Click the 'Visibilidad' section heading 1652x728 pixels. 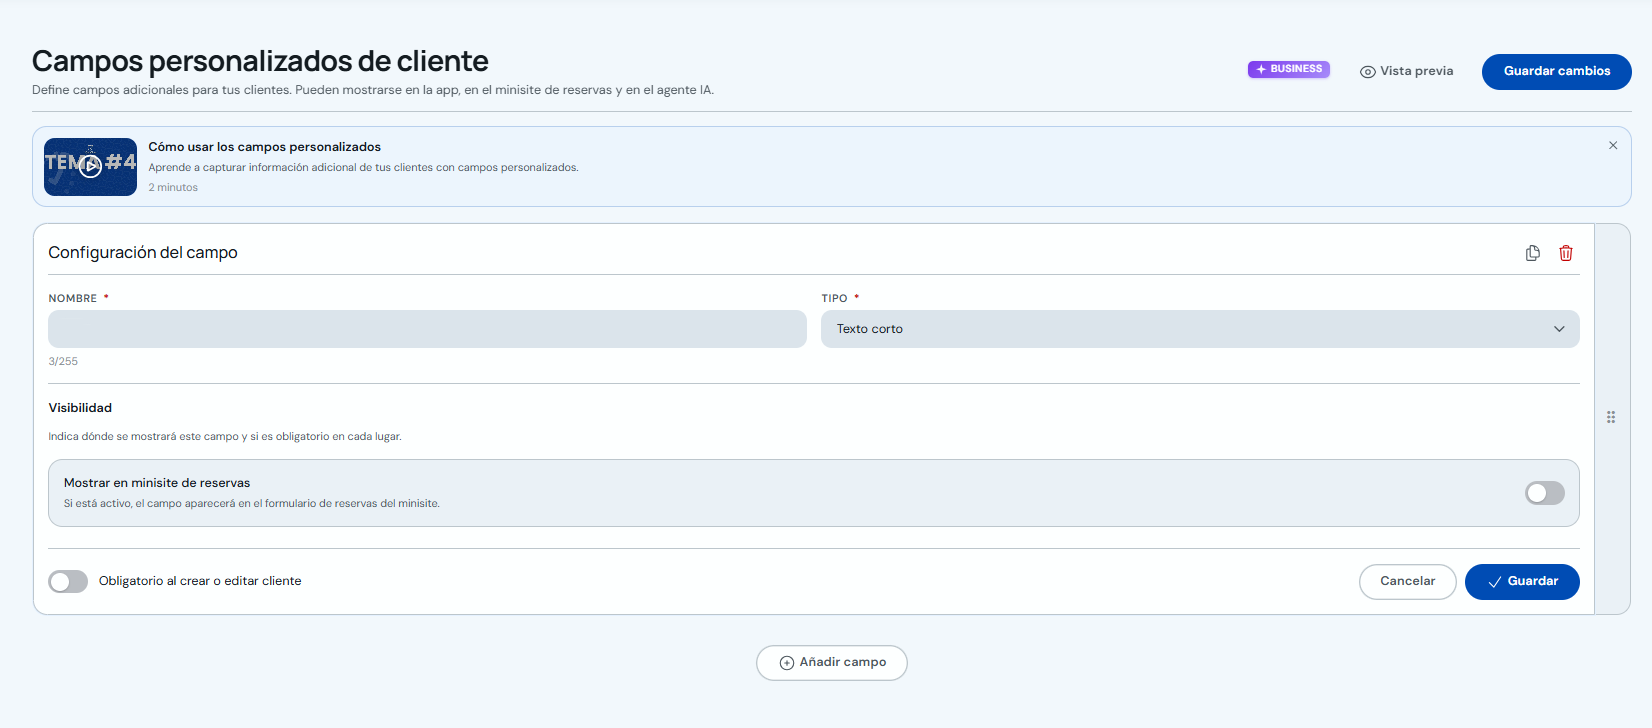(x=80, y=408)
